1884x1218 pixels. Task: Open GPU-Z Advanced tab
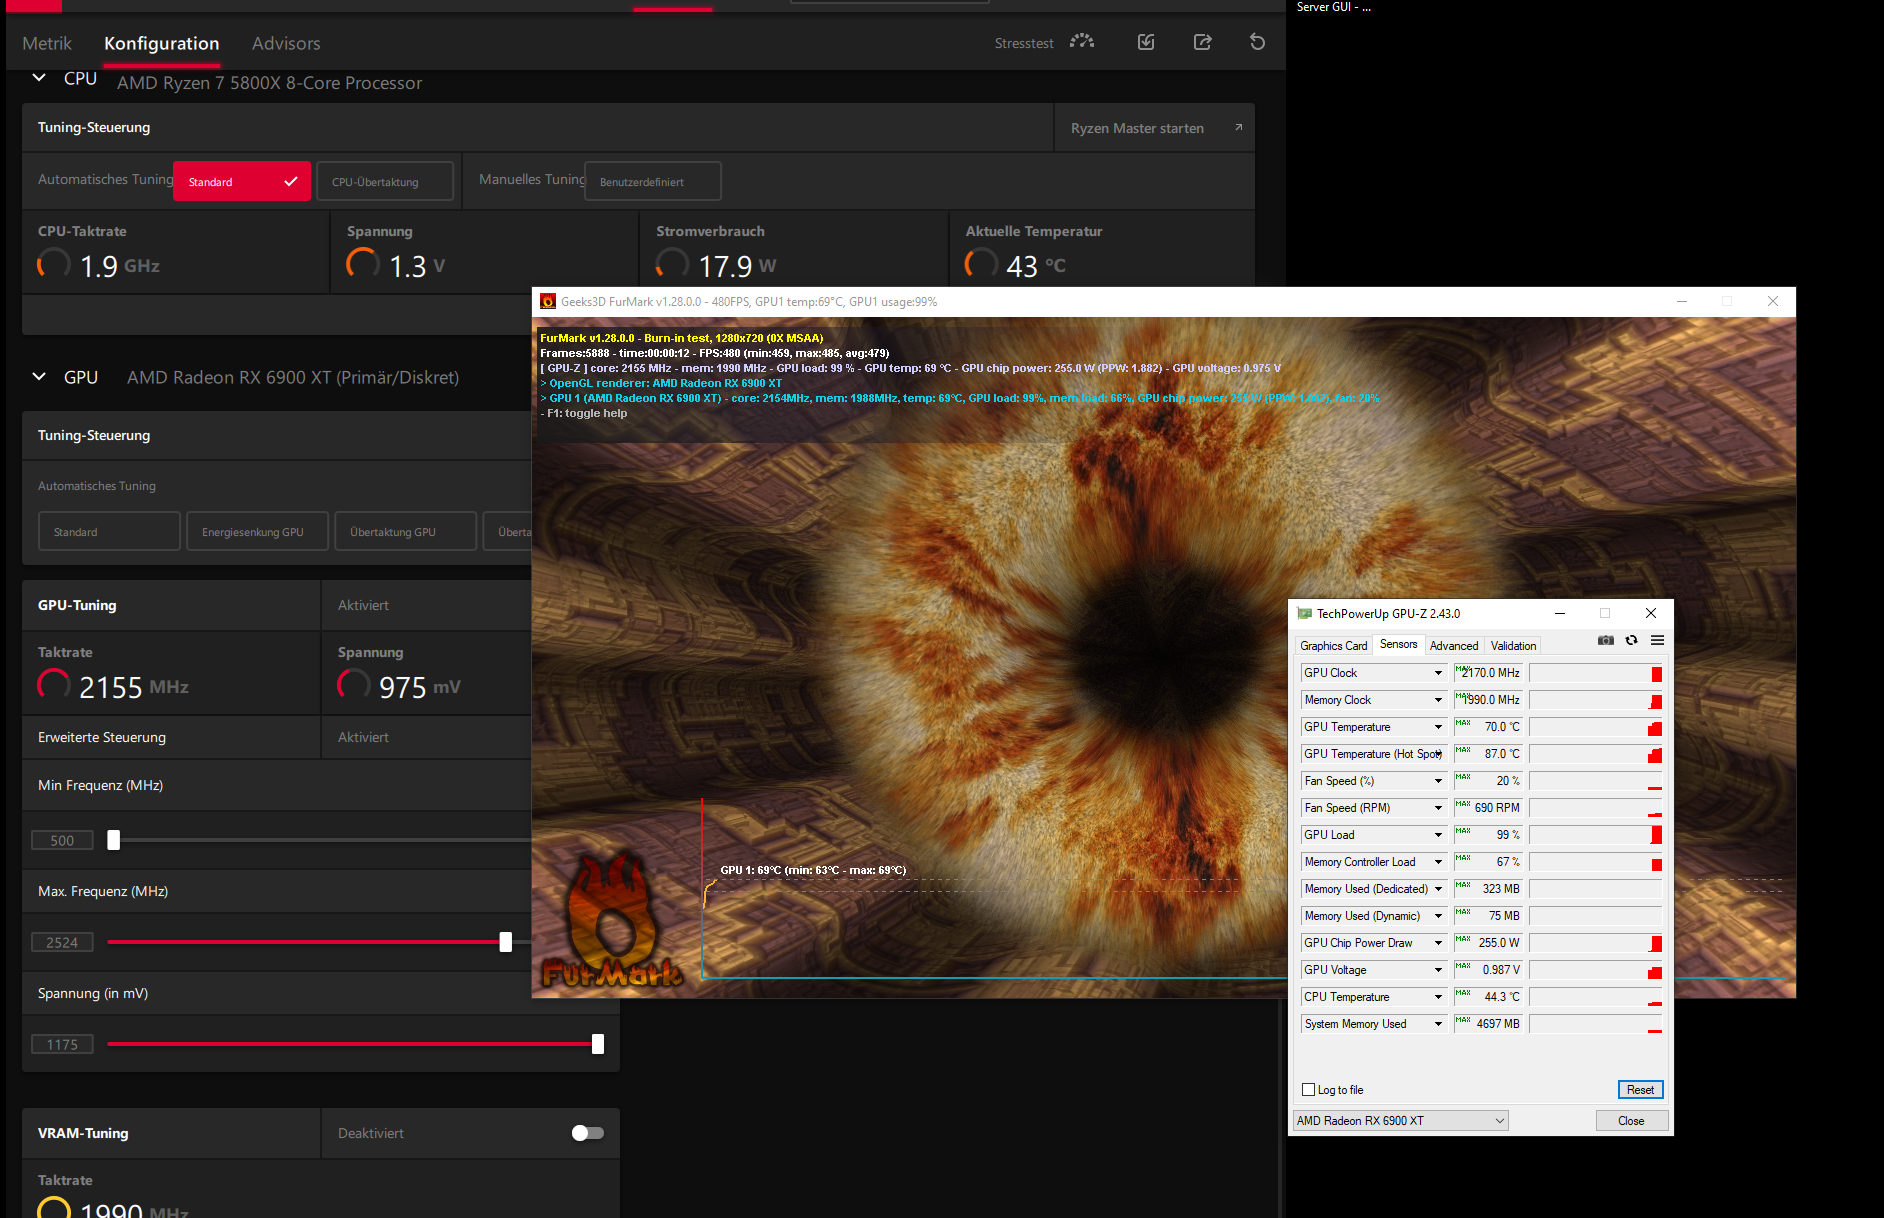[1453, 645]
